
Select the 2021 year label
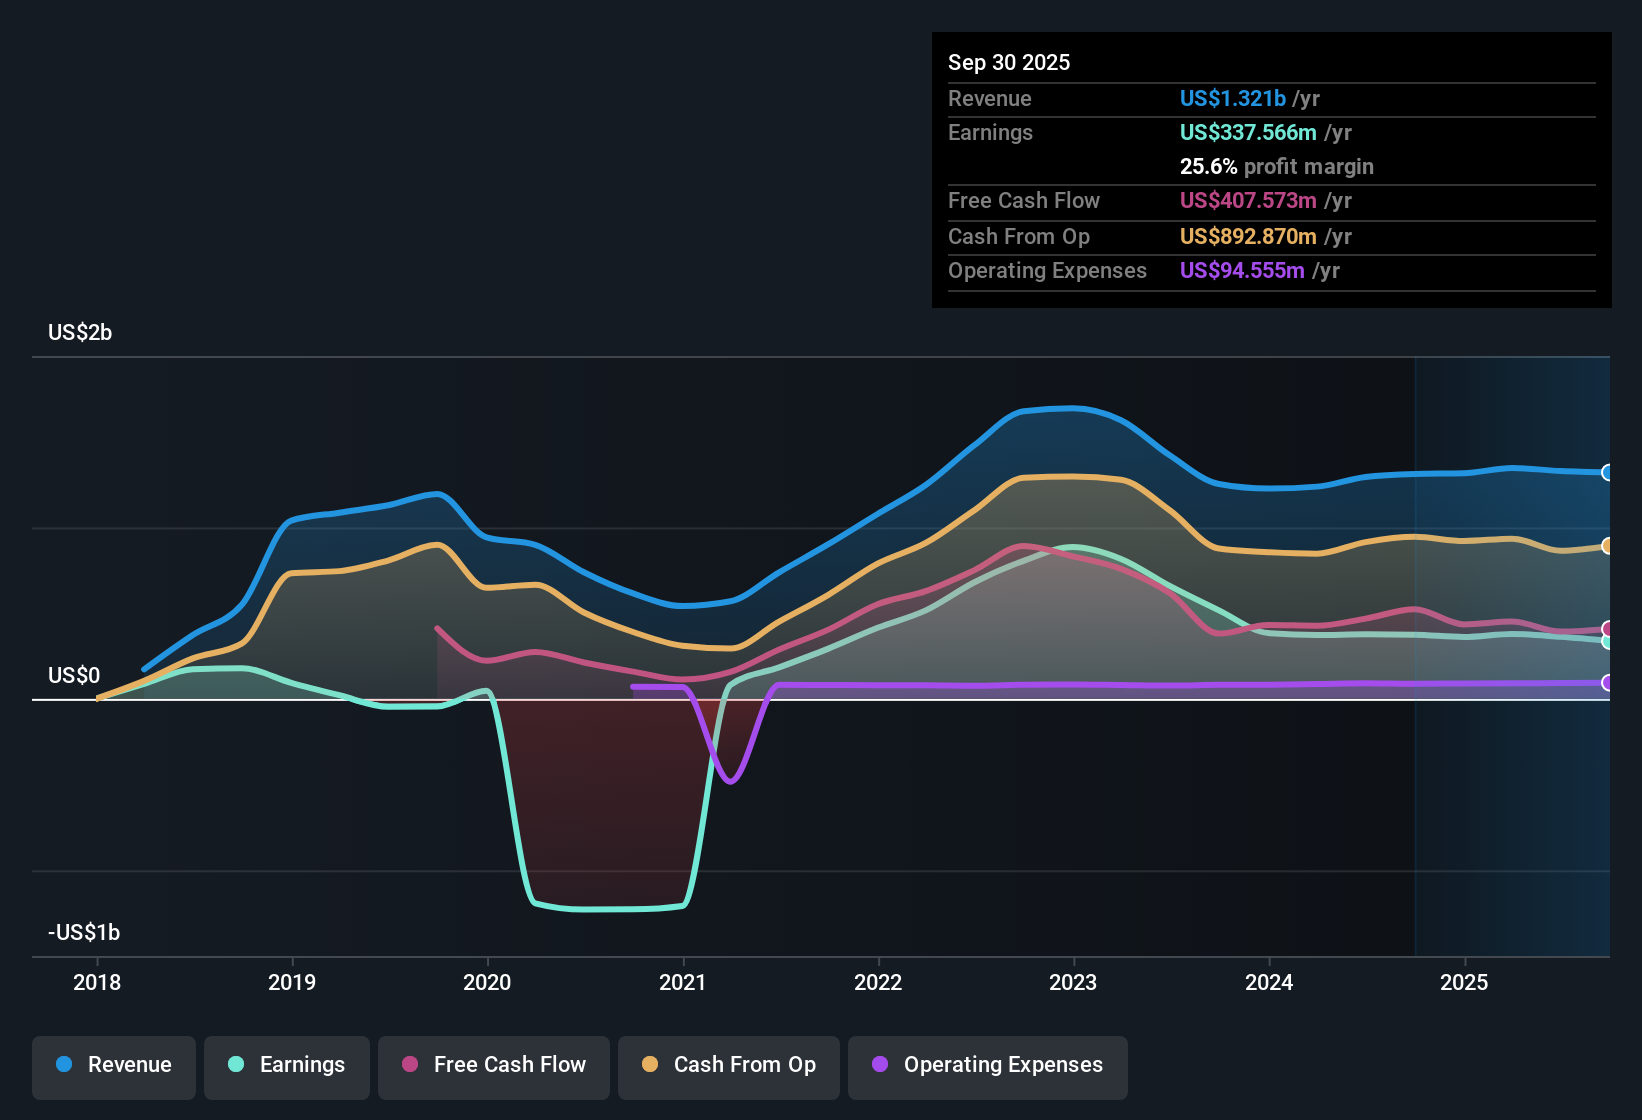pyautogui.click(x=683, y=983)
